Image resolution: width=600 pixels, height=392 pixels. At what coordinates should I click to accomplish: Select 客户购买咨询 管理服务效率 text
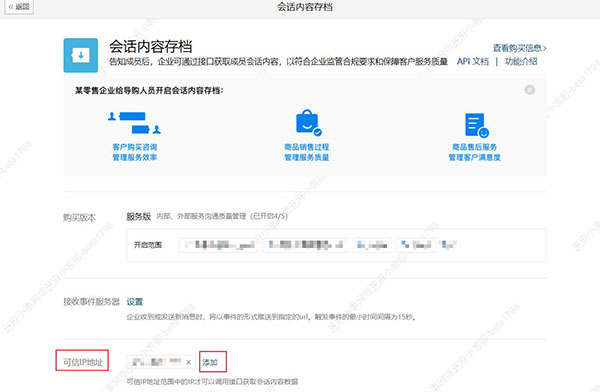[x=135, y=152]
